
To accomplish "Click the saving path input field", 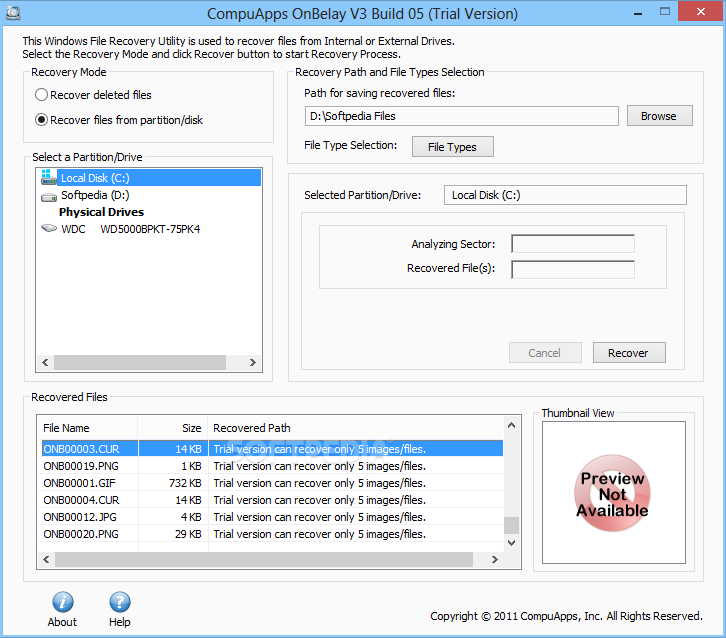I will point(461,116).
